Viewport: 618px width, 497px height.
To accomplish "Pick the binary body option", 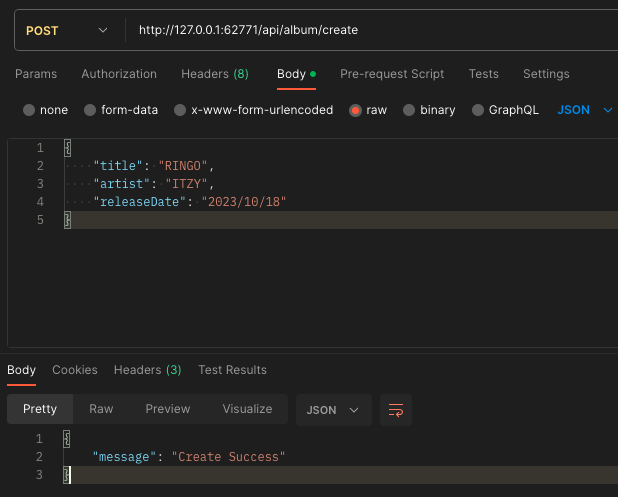I will pos(409,110).
